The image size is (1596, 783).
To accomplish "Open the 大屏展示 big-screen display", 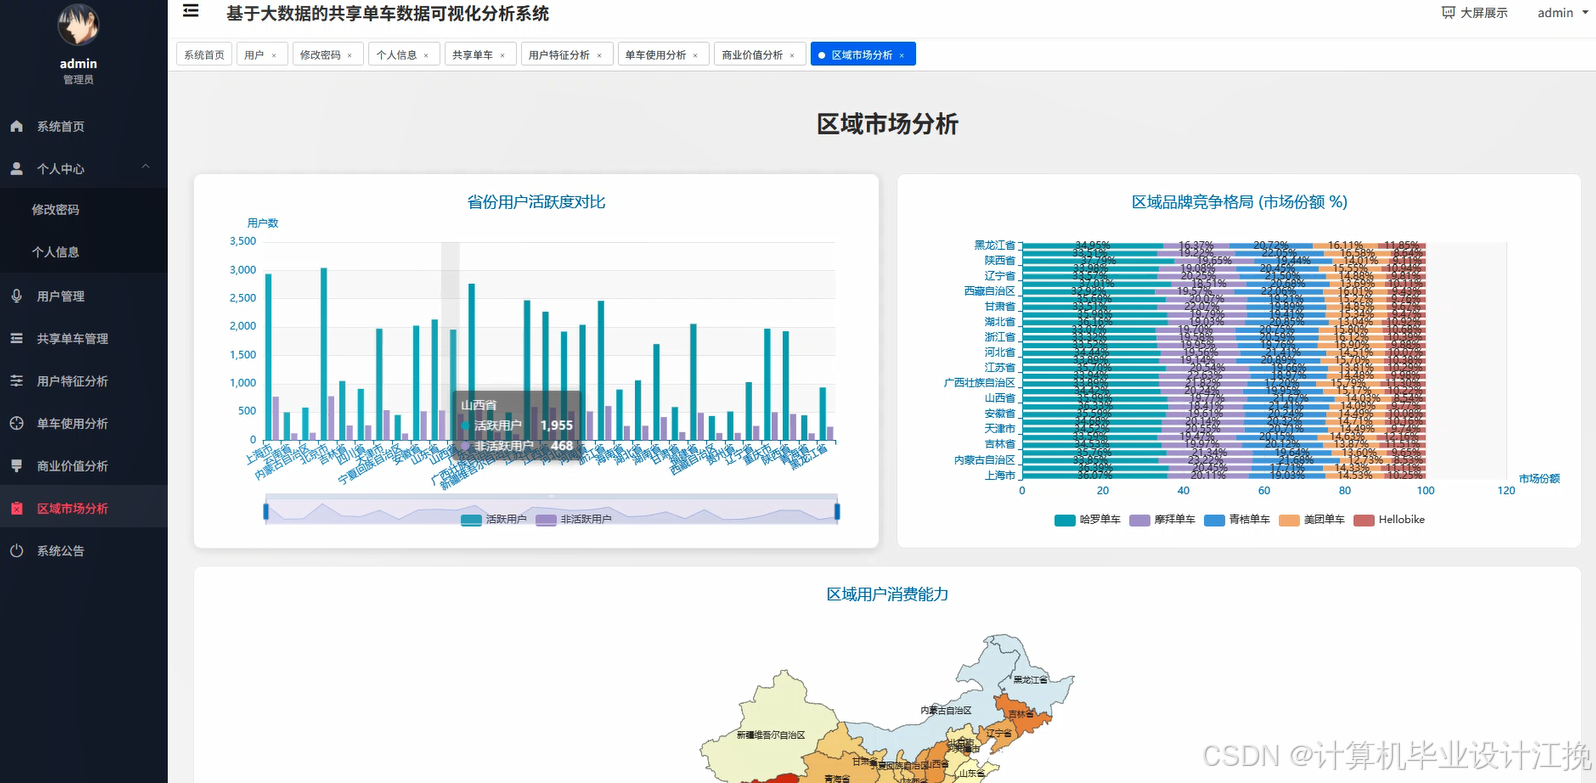I will click(x=1474, y=13).
